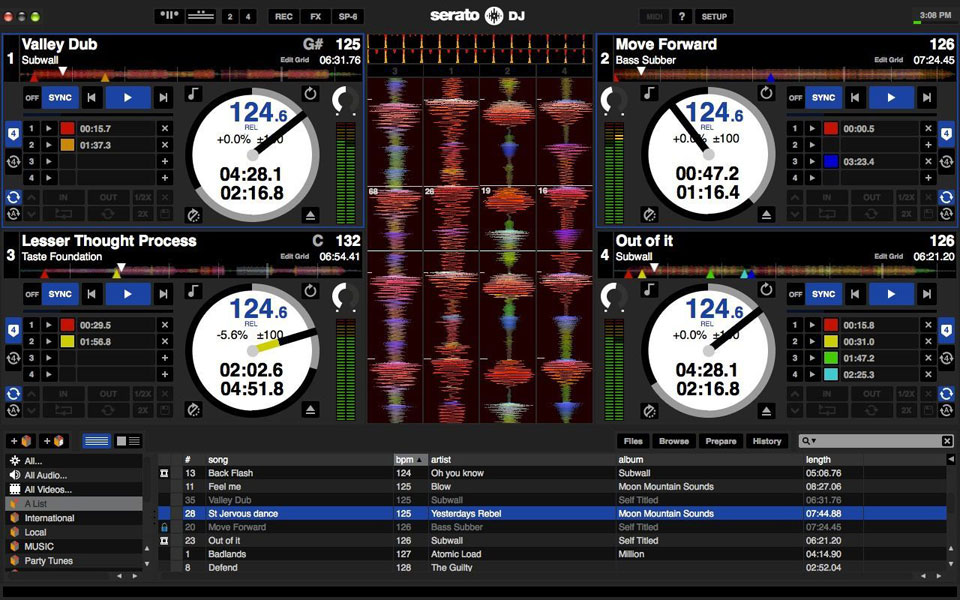Turn sync OFF on the Out of it deck

(x=795, y=294)
